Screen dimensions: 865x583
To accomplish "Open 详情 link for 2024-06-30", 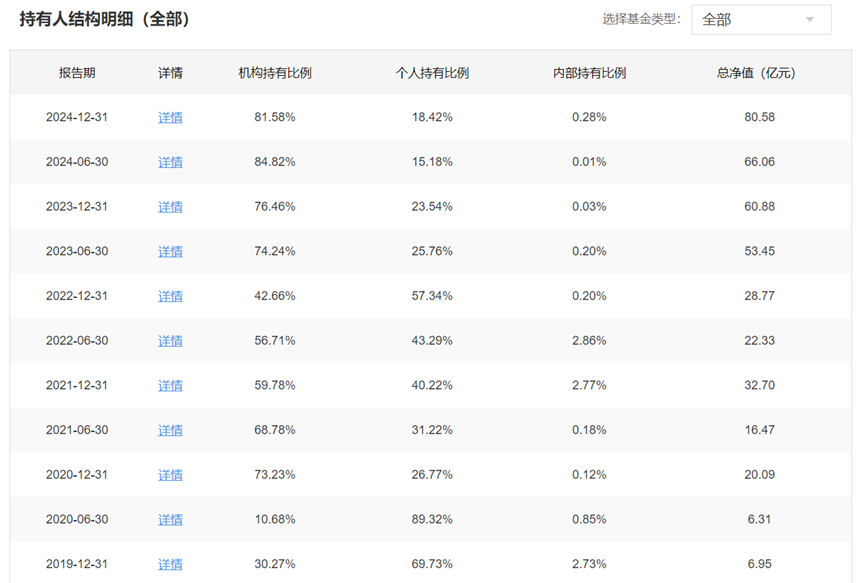I will (170, 162).
